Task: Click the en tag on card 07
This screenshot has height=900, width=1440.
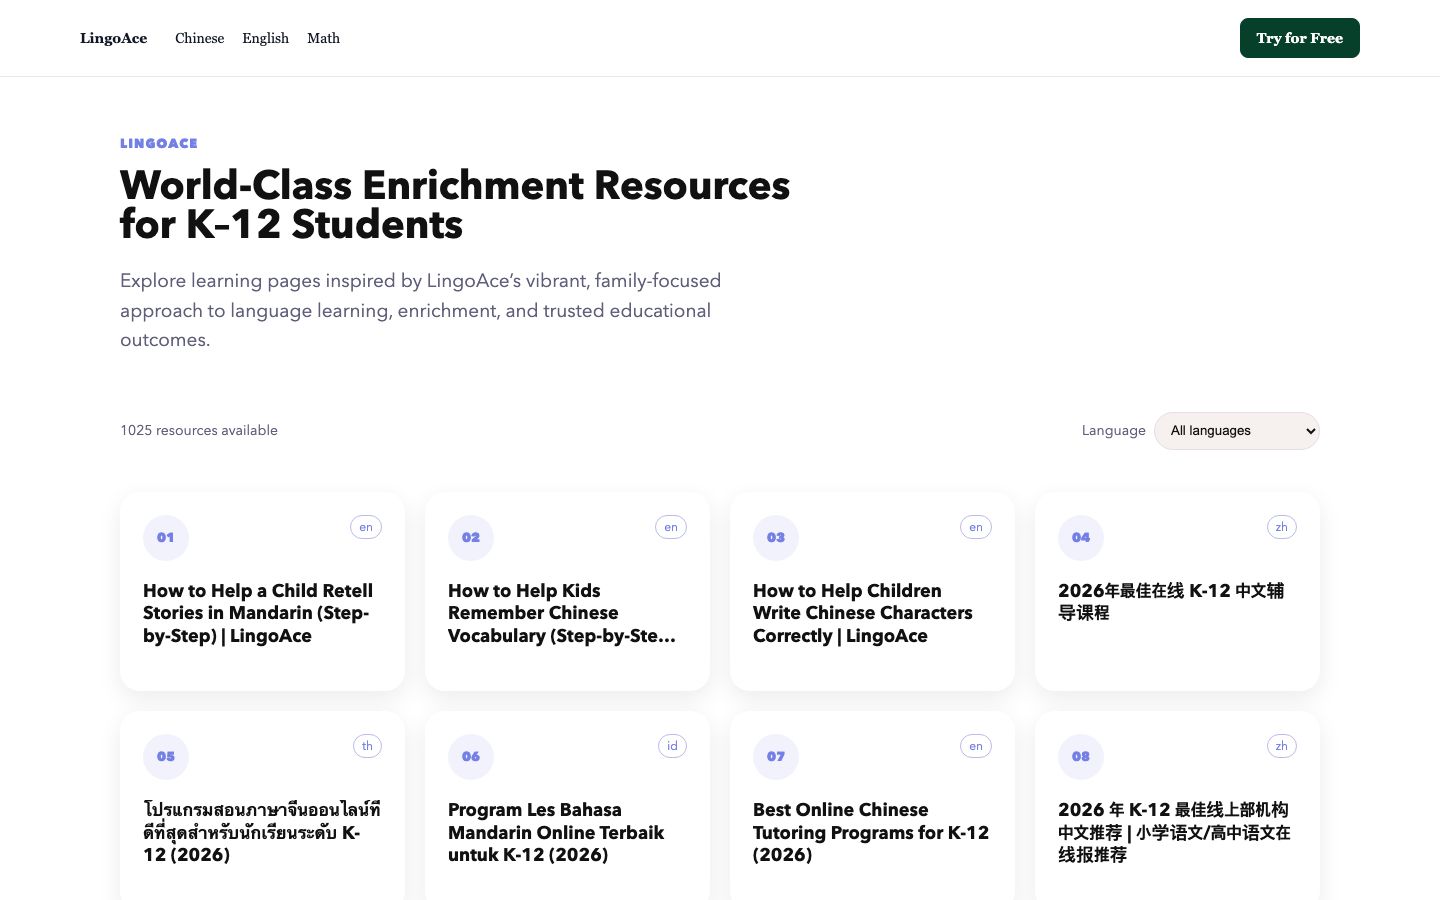Action: click(x=976, y=746)
